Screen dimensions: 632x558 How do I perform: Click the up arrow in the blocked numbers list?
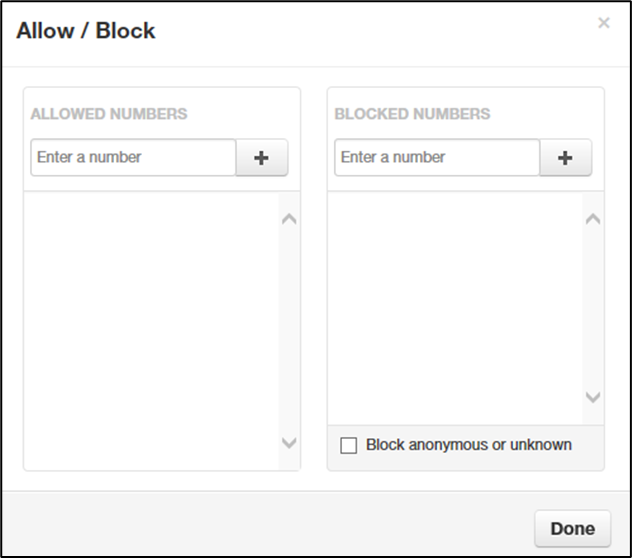coord(593,218)
